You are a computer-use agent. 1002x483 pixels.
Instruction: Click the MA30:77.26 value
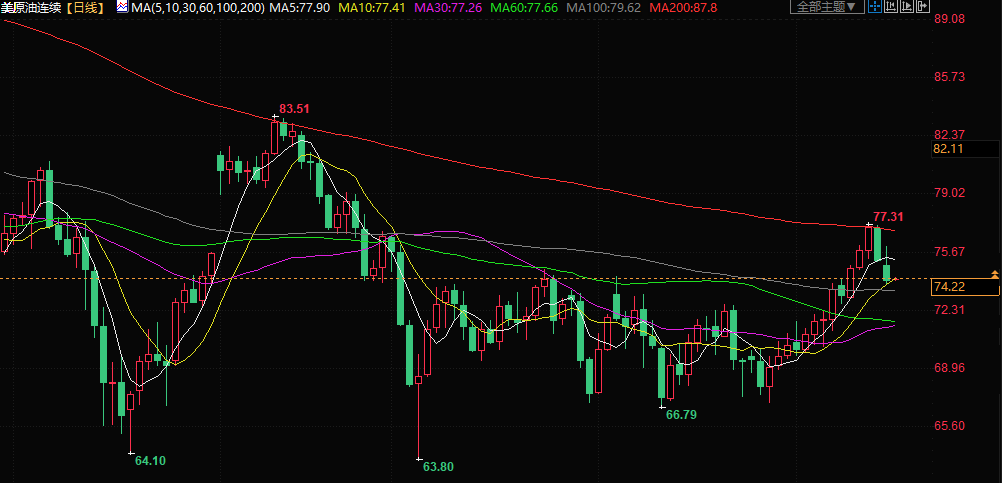coord(449,7)
